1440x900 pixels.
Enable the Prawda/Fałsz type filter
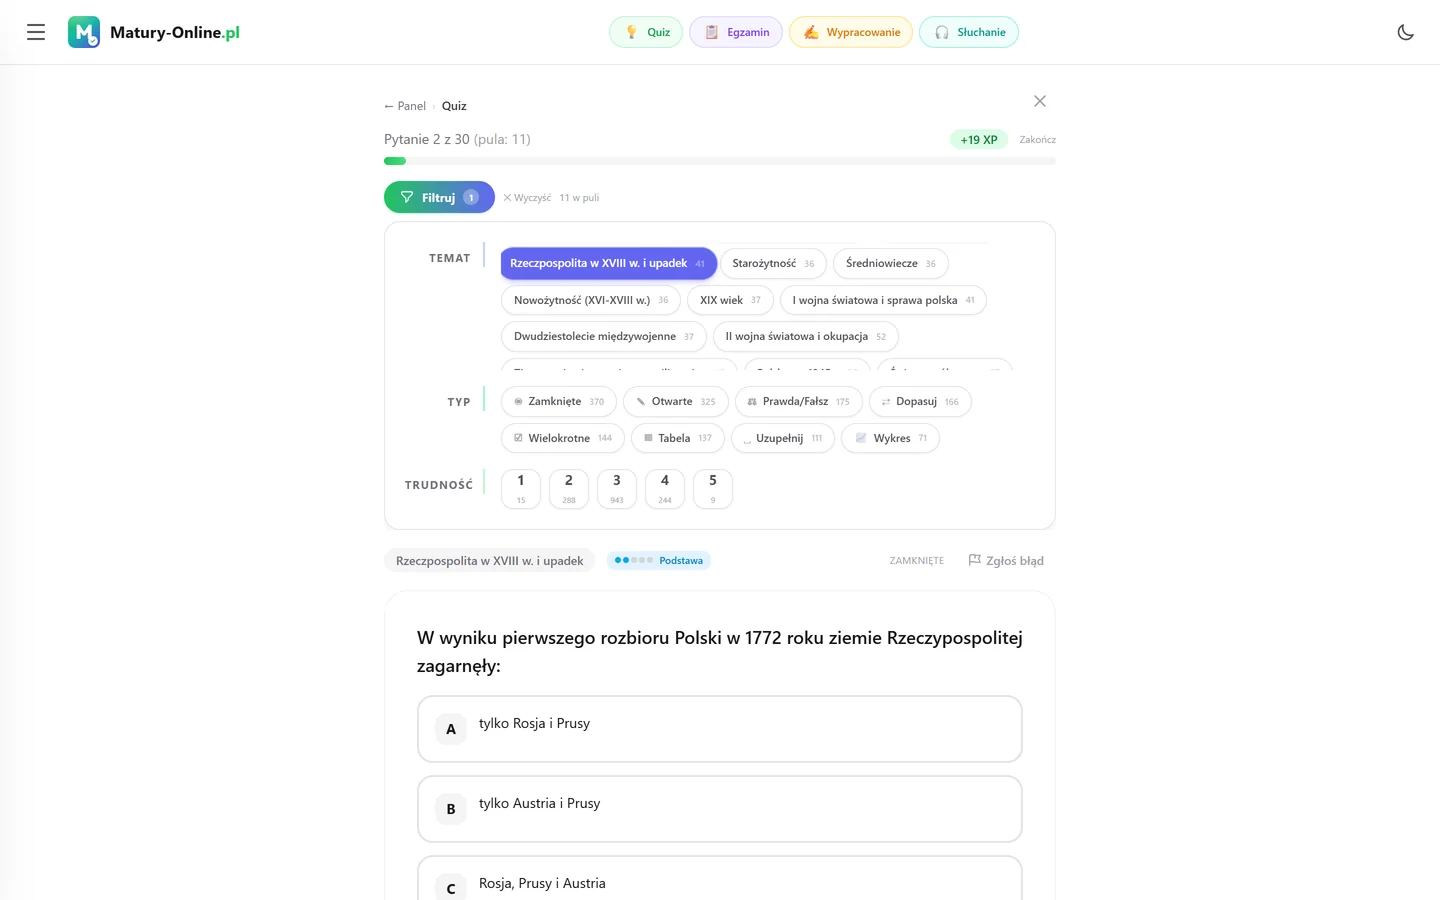point(799,401)
